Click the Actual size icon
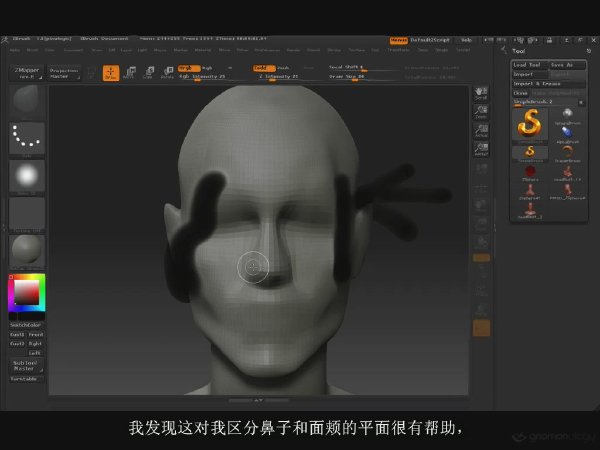This screenshot has width=600, height=450. tap(481, 130)
